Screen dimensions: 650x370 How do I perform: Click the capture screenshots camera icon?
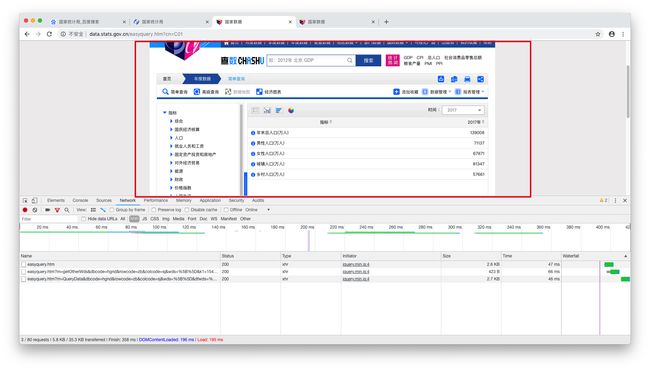tap(48, 210)
